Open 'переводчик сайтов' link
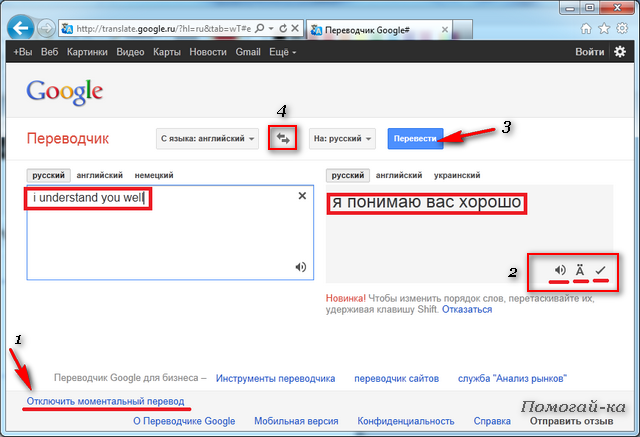640x437 pixels. click(397, 379)
